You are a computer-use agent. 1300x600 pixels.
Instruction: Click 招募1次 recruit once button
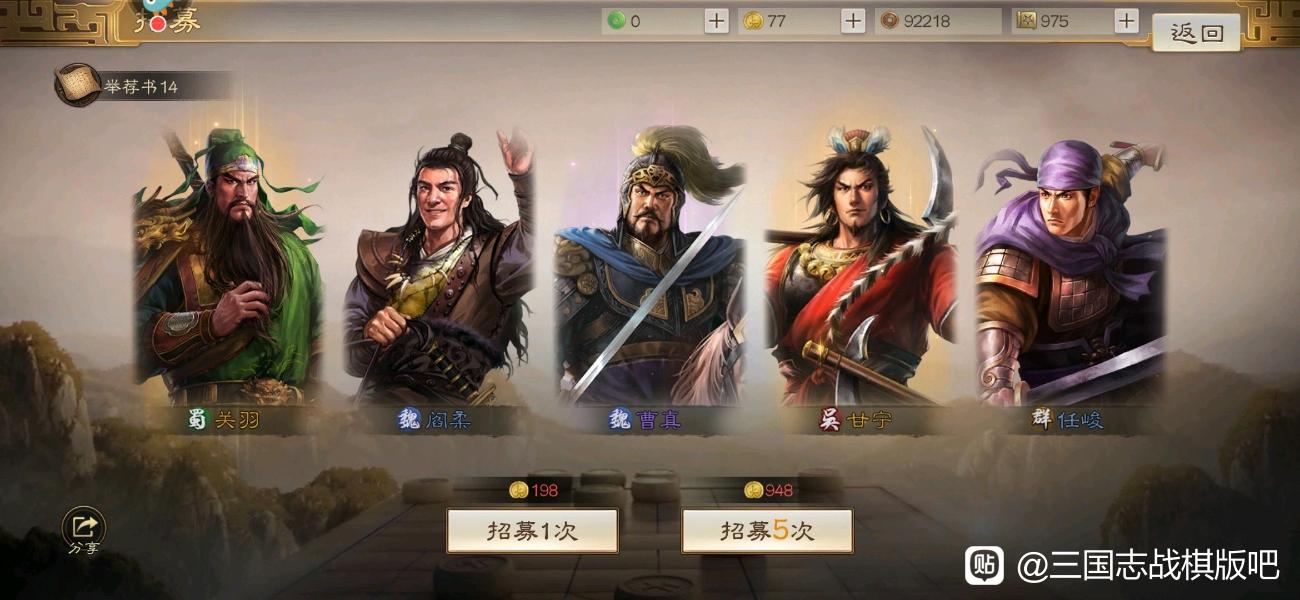[x=532, y=531]
